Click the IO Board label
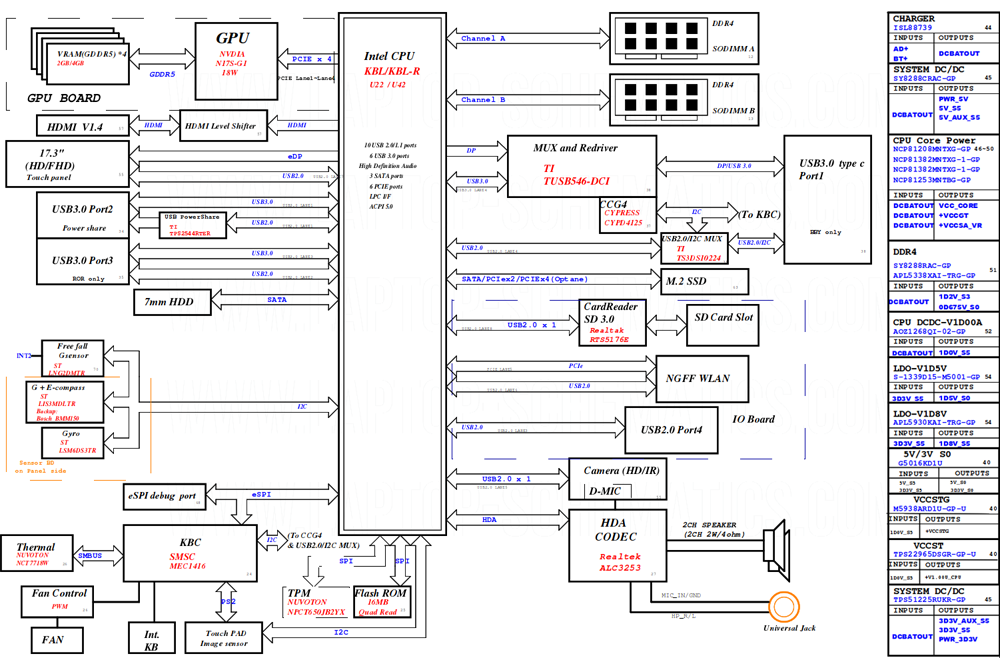Image resolution: width=1000 pixels, height=658 pixels. click(x=753, y=419)
